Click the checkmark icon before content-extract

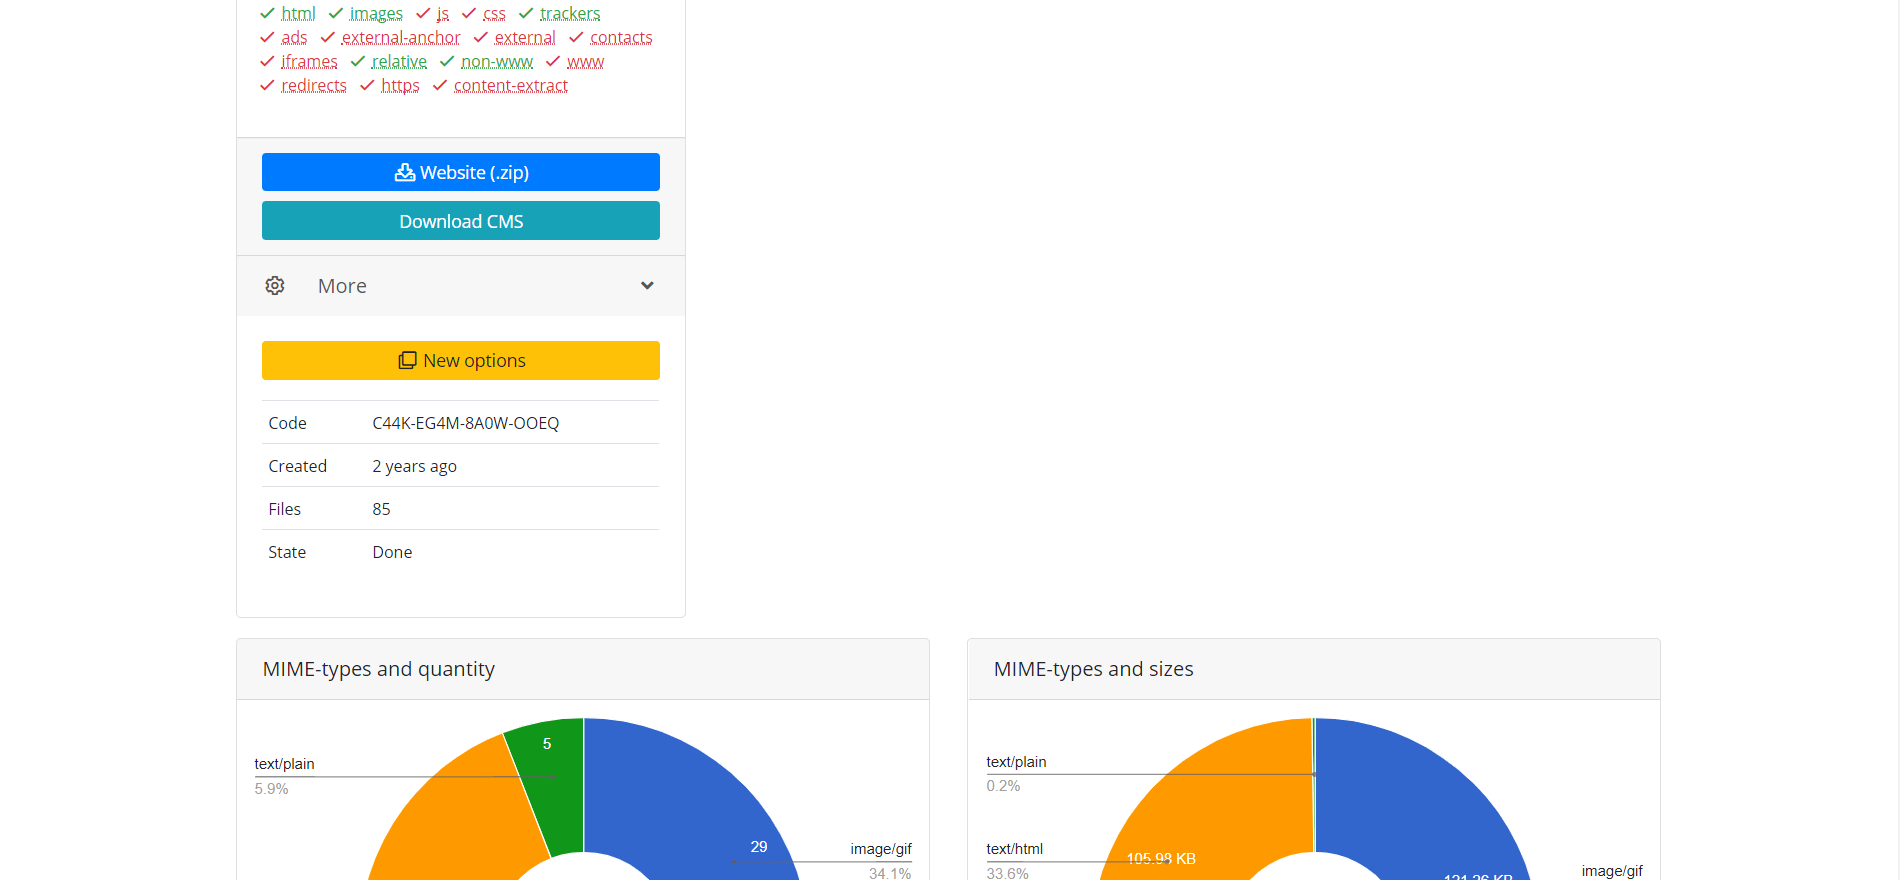tap(440, 85)
